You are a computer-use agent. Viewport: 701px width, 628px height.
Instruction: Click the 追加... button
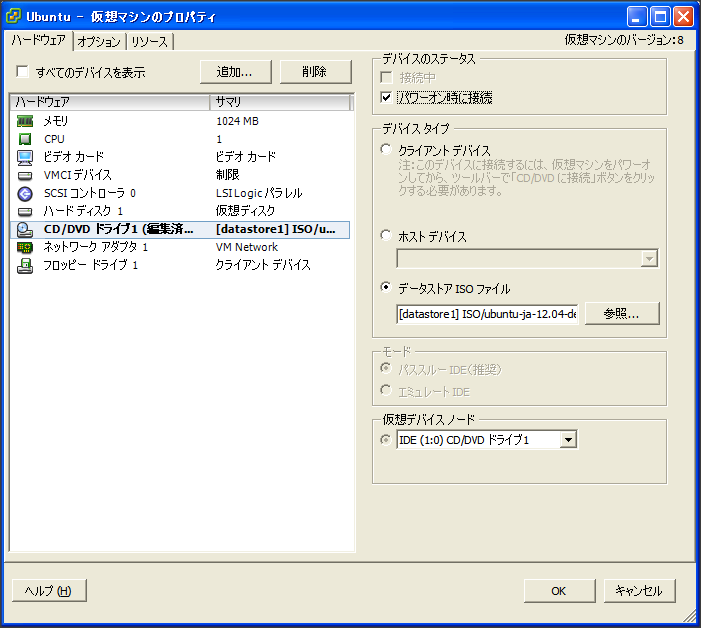(236, 72)
